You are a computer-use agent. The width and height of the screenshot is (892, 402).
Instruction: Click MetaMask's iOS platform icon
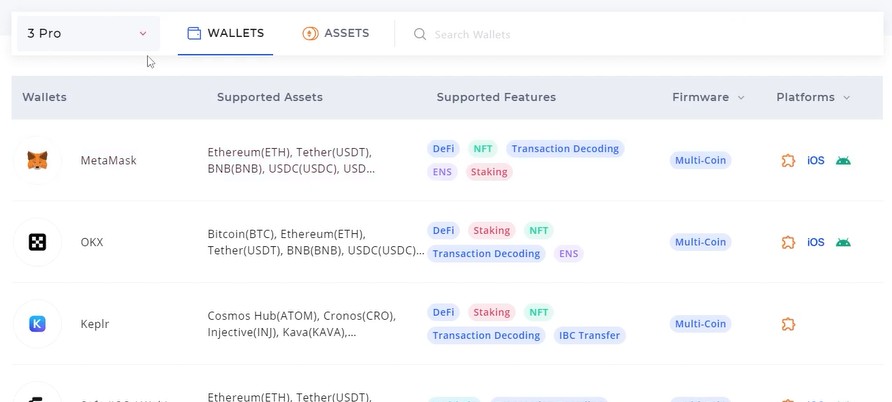coord(815,160)
